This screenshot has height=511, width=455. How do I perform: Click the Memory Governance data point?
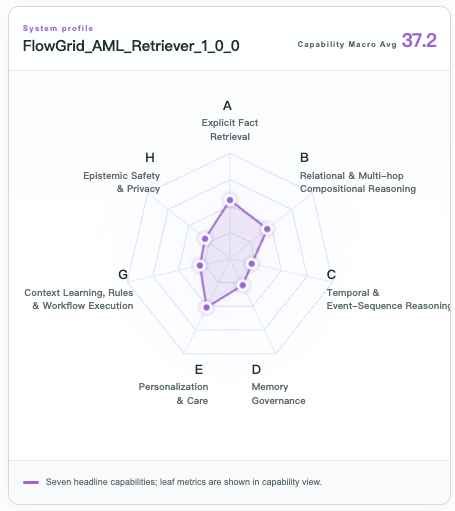243,285
